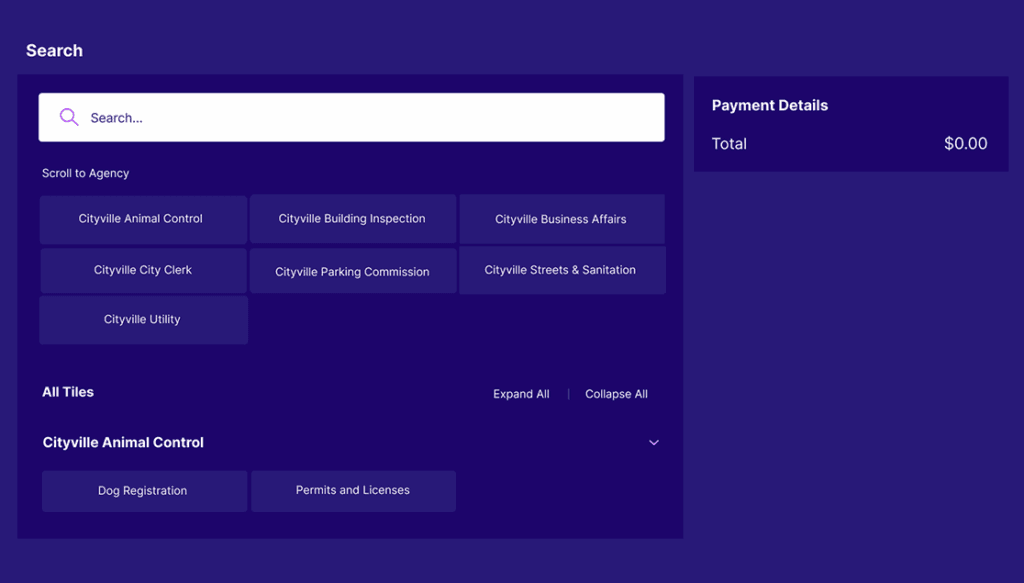Click the Payment Details panel header
Viewport: 1024px width, 583px height.
[x=770, y=105]
